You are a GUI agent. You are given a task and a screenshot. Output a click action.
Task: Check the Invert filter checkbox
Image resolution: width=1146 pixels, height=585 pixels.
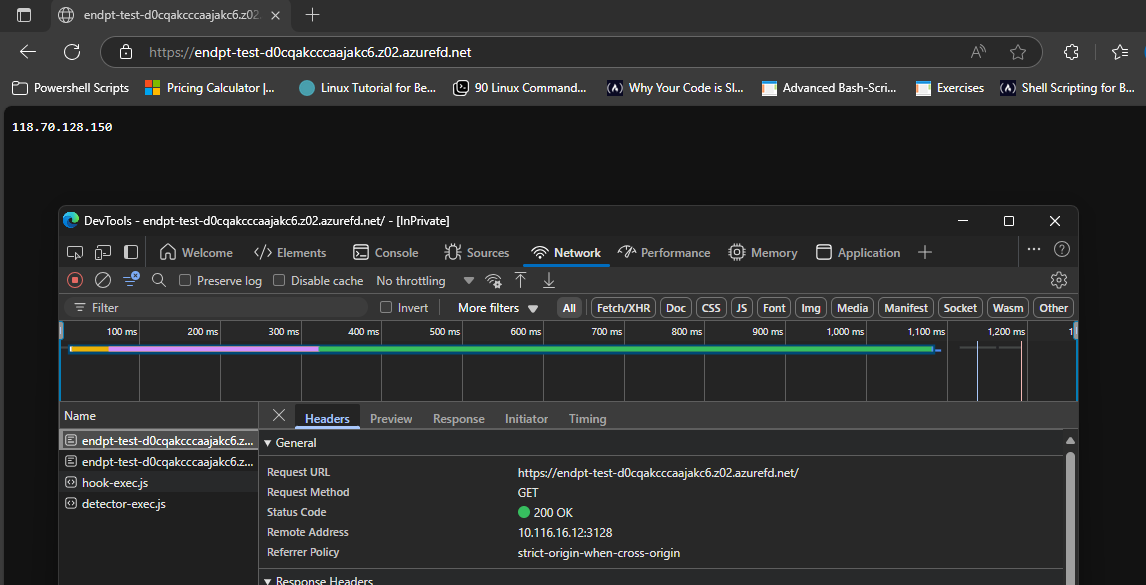tap(386, 307)
